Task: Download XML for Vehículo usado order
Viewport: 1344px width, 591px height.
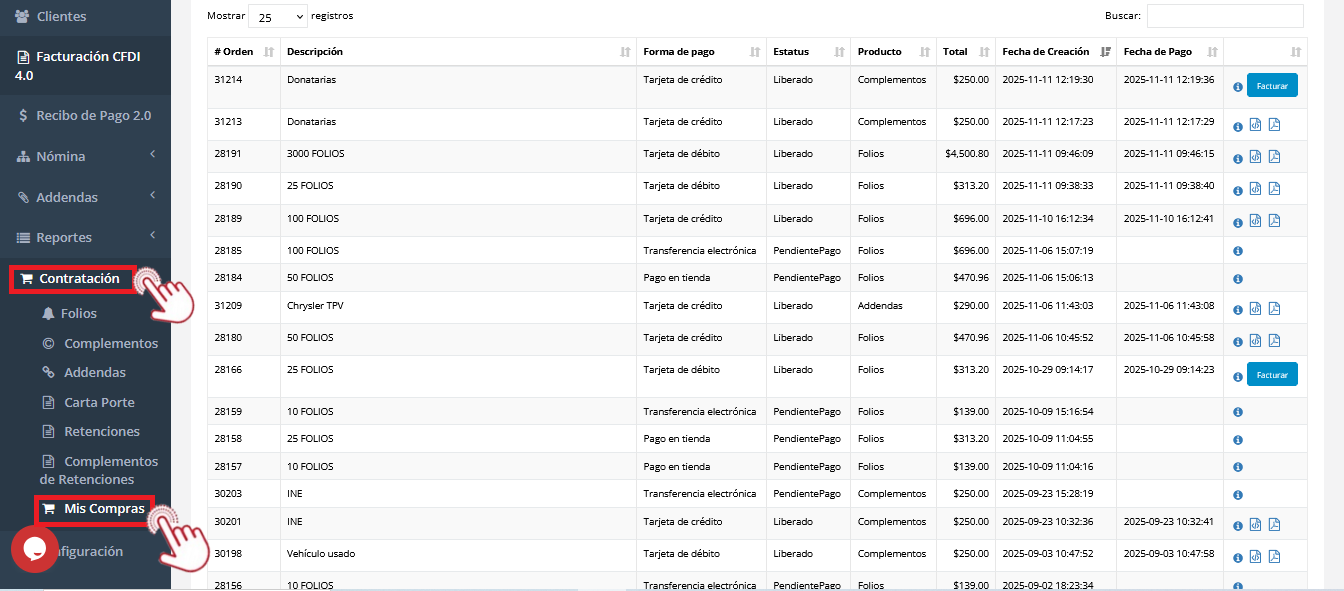Action: (1256, 556)
